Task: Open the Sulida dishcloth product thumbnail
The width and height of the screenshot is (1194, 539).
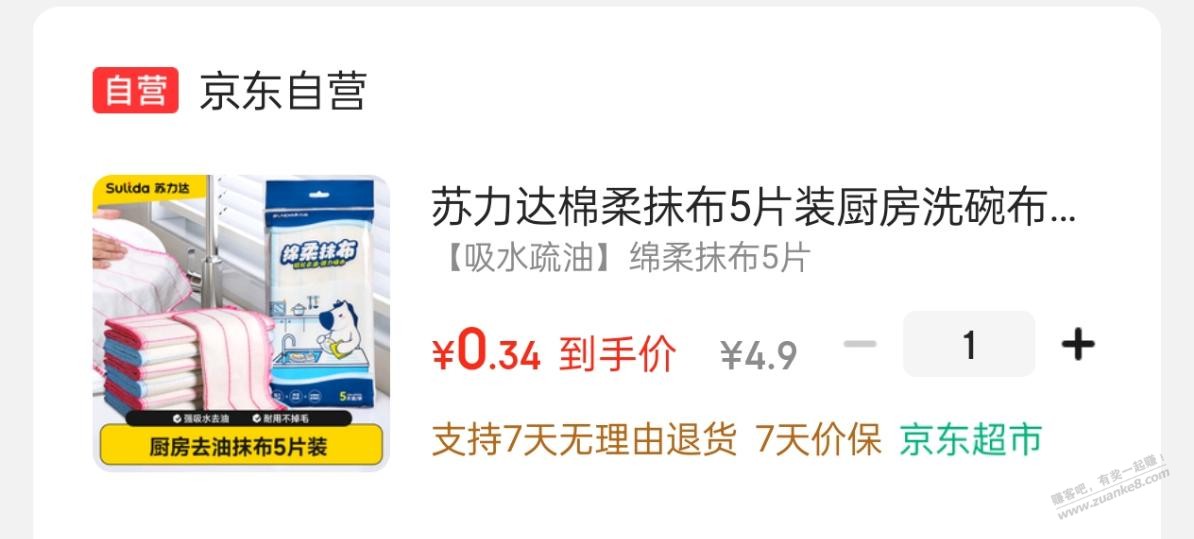Action: (x=241, y=323)
